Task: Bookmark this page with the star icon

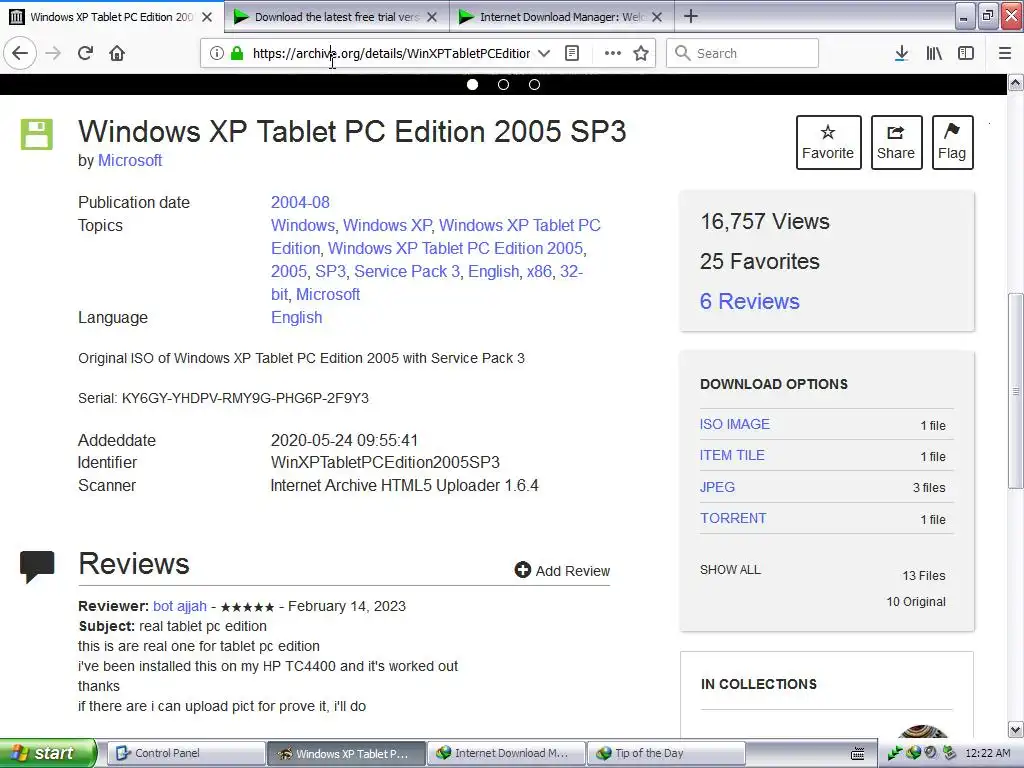Action: click(641, 53)
